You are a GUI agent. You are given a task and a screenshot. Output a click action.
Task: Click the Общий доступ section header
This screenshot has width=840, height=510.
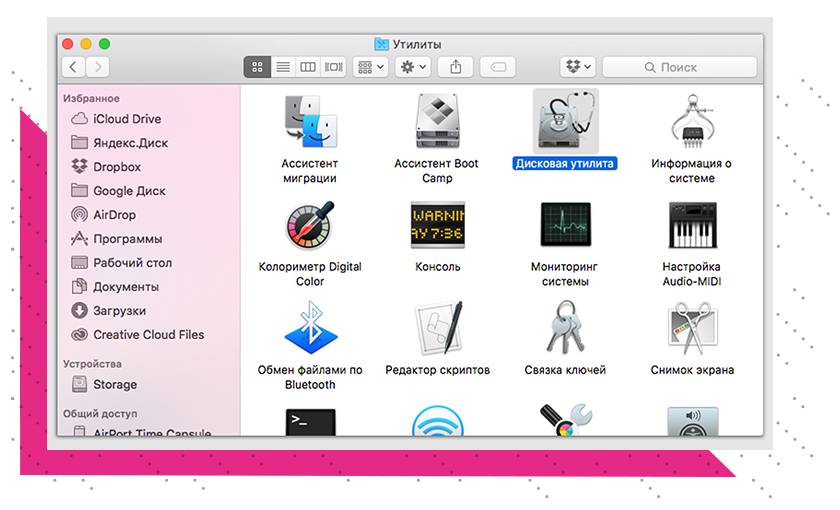pyautogui.click(x=100, y=414)
